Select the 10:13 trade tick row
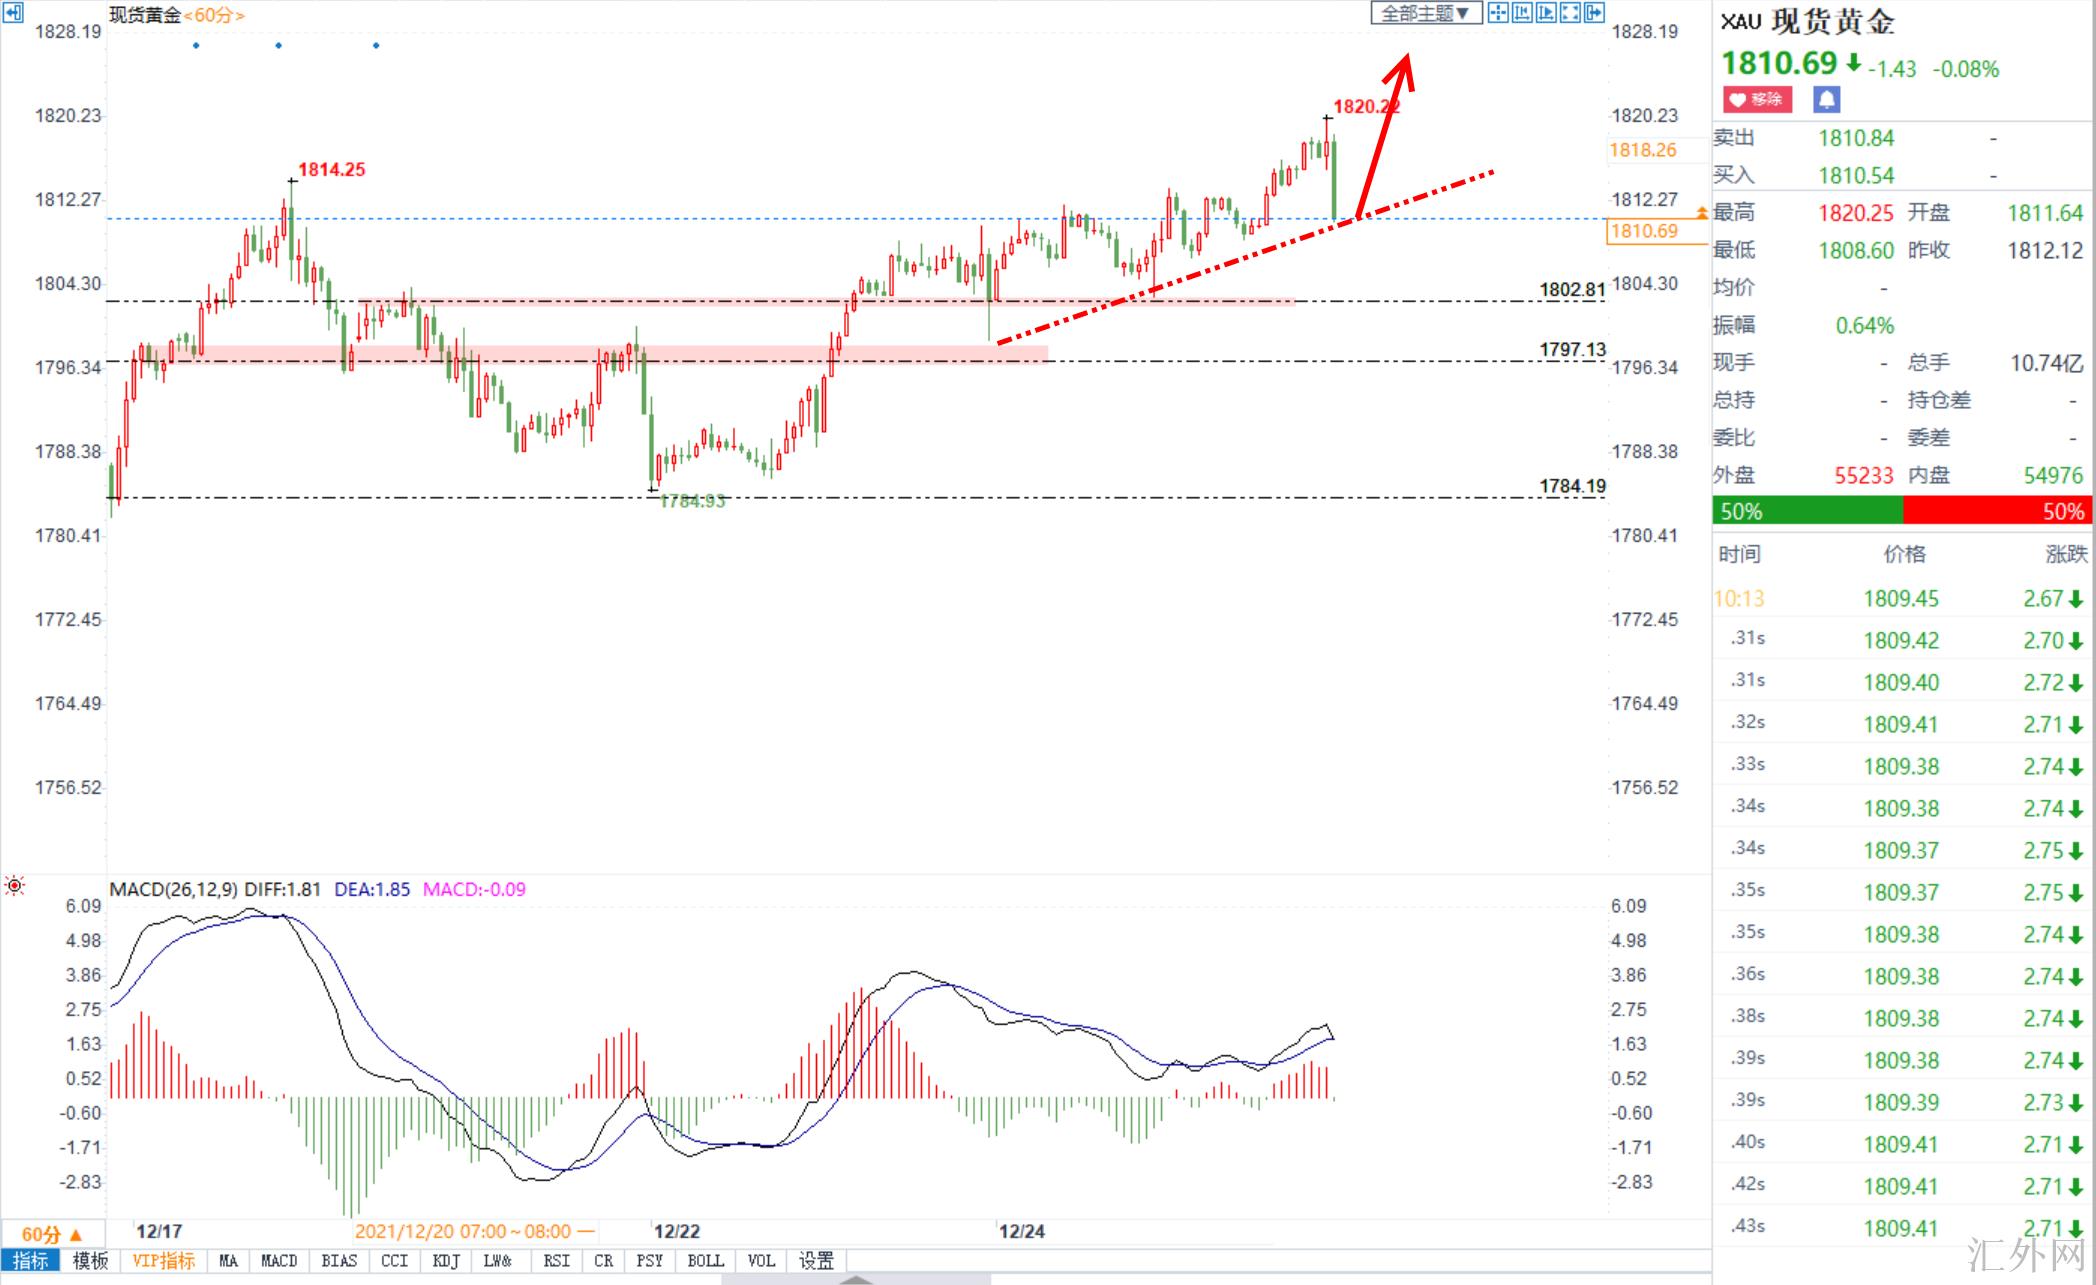This screenshot has height=1285, width=2096. (1900, 598)
